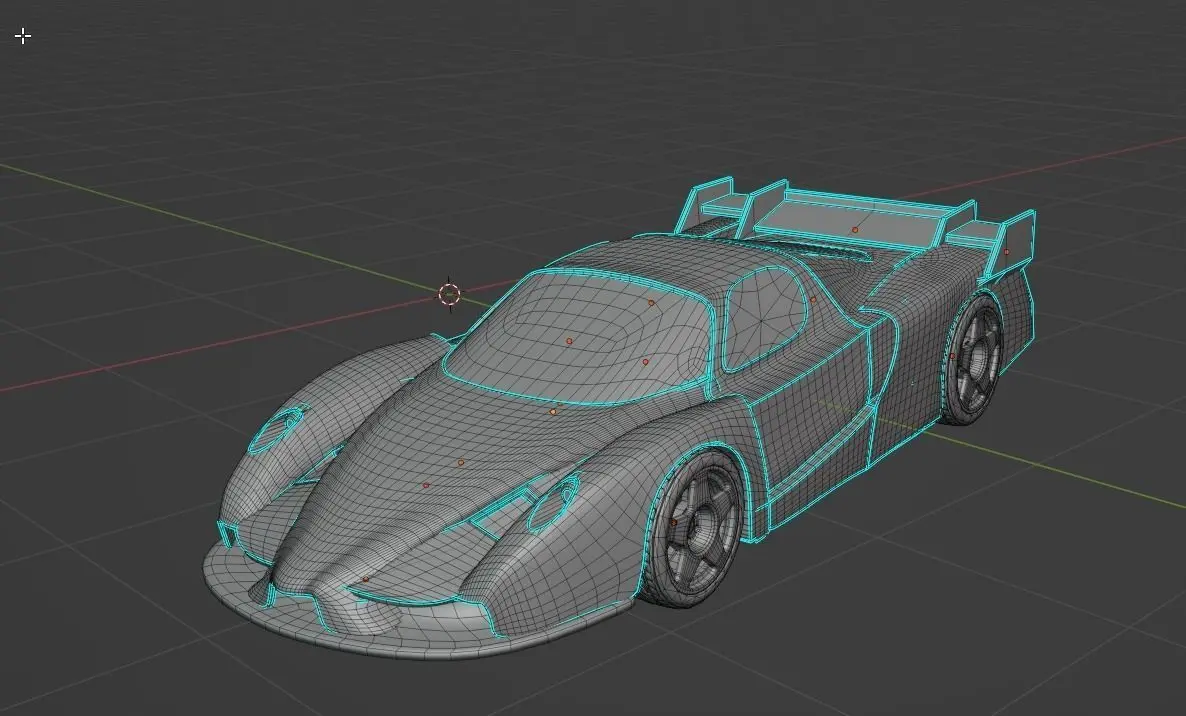Select the side window of the car
The height and width of the screenshot is (716, 1186).
point(764,318)
